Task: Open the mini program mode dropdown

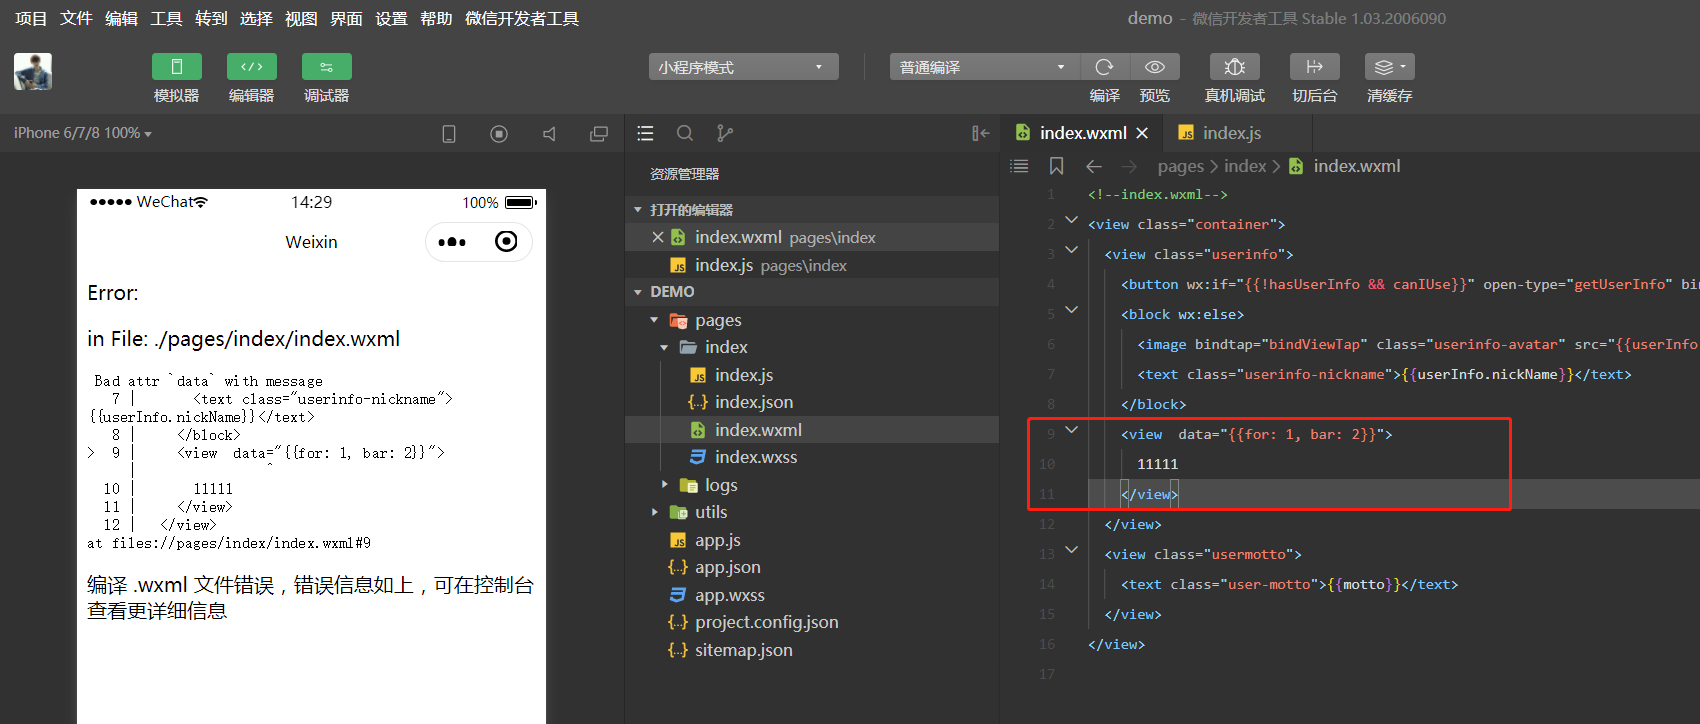Action: coord(743,67)
